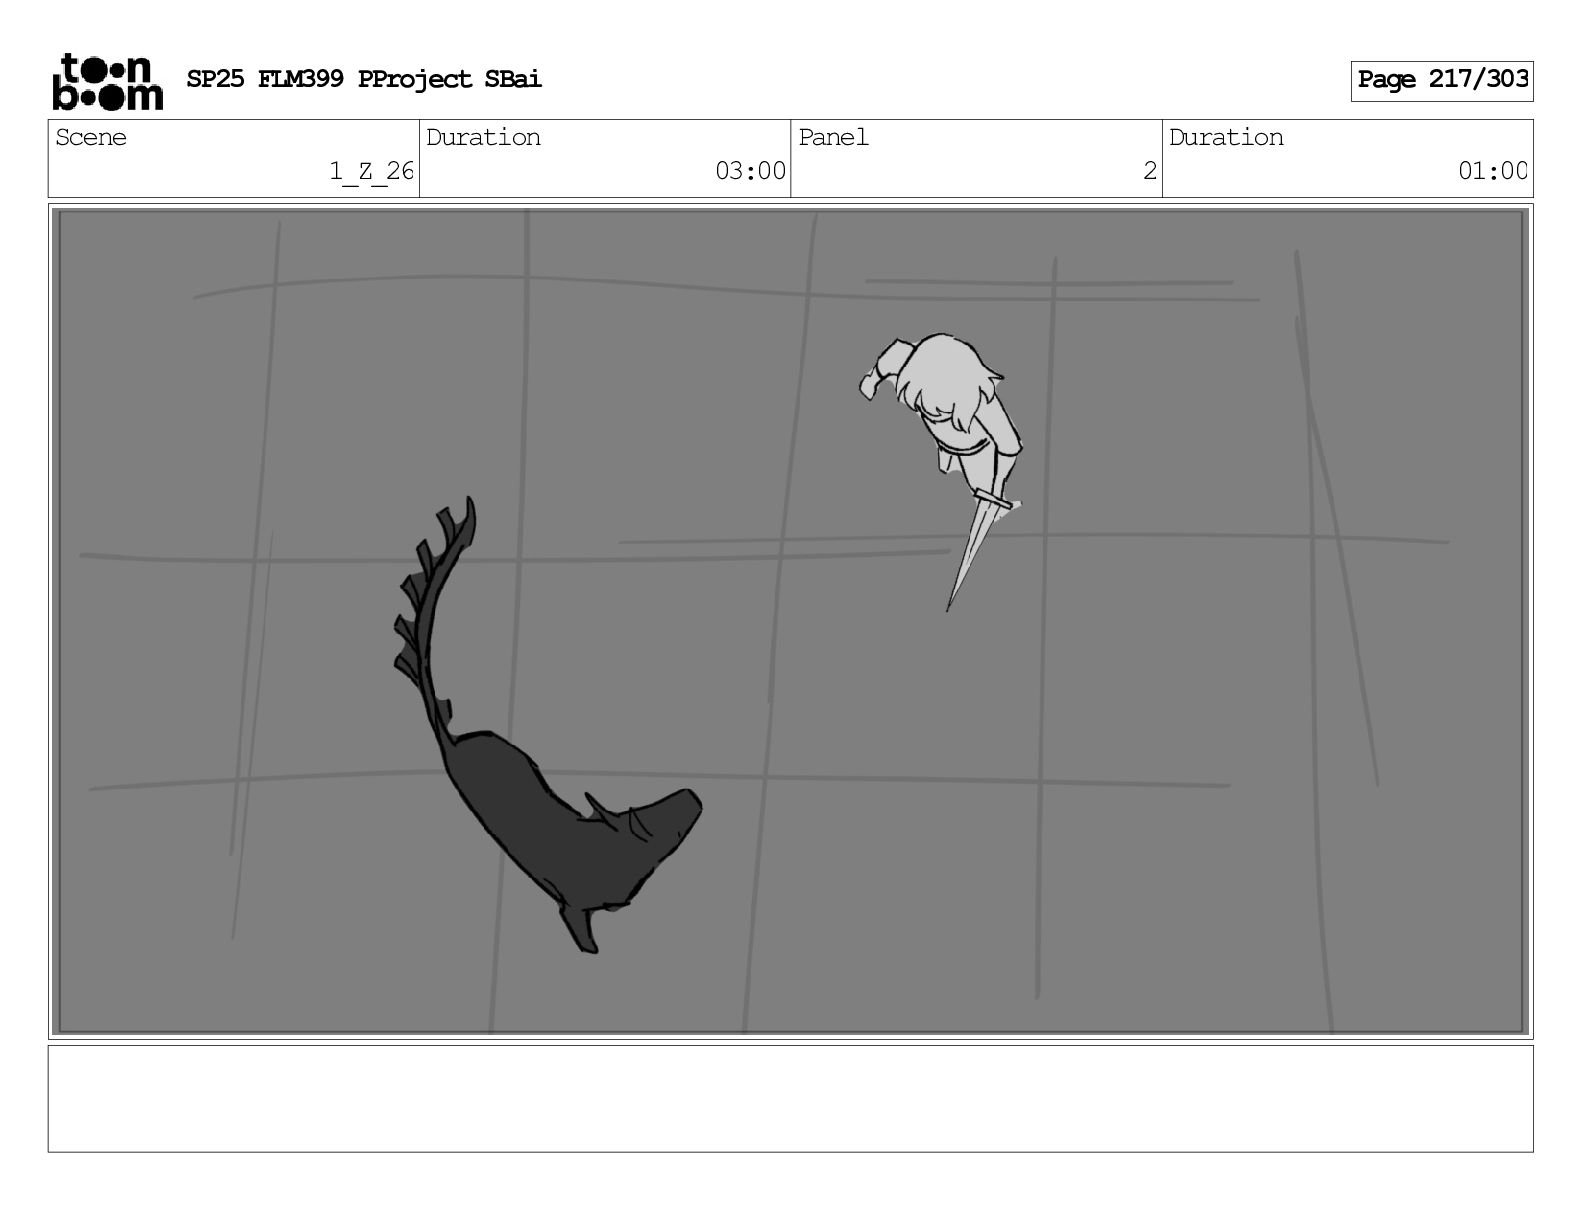1584x1224 pixels.
Task: Click panel duration value '01:00'
Action: pyautogui.click(x=1492, y=171)
